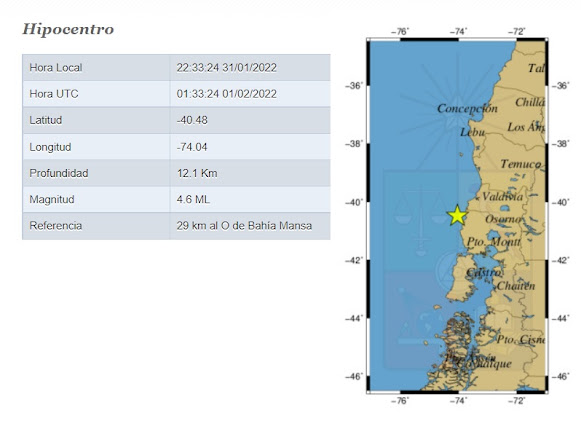The width and height of the screenshot is (581, 437).
Task: Select the Hora Local label cell
Action: click(96, 67)
